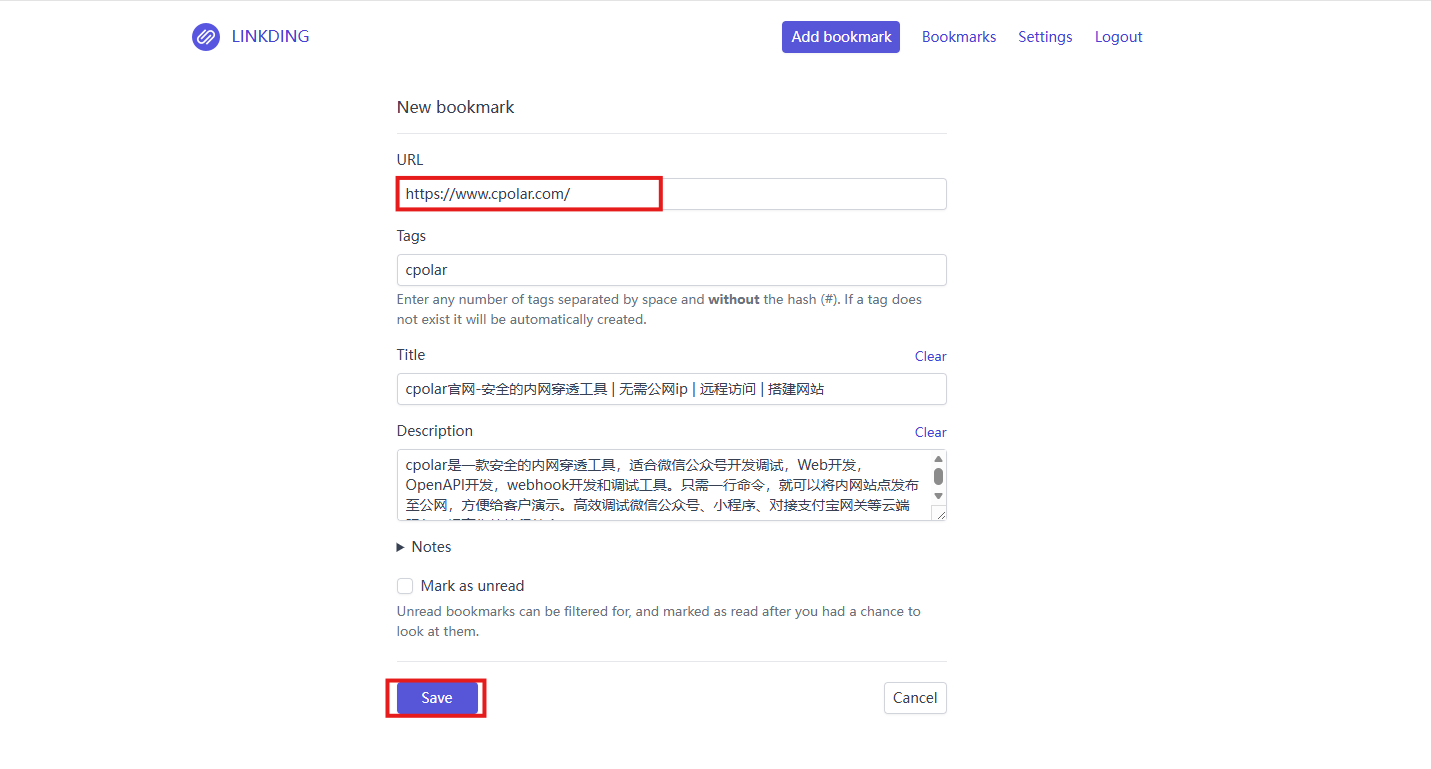The height and width of the screenshot is (769, 1431).
Task: Save the new bookmark
Action: click(437, 698)
